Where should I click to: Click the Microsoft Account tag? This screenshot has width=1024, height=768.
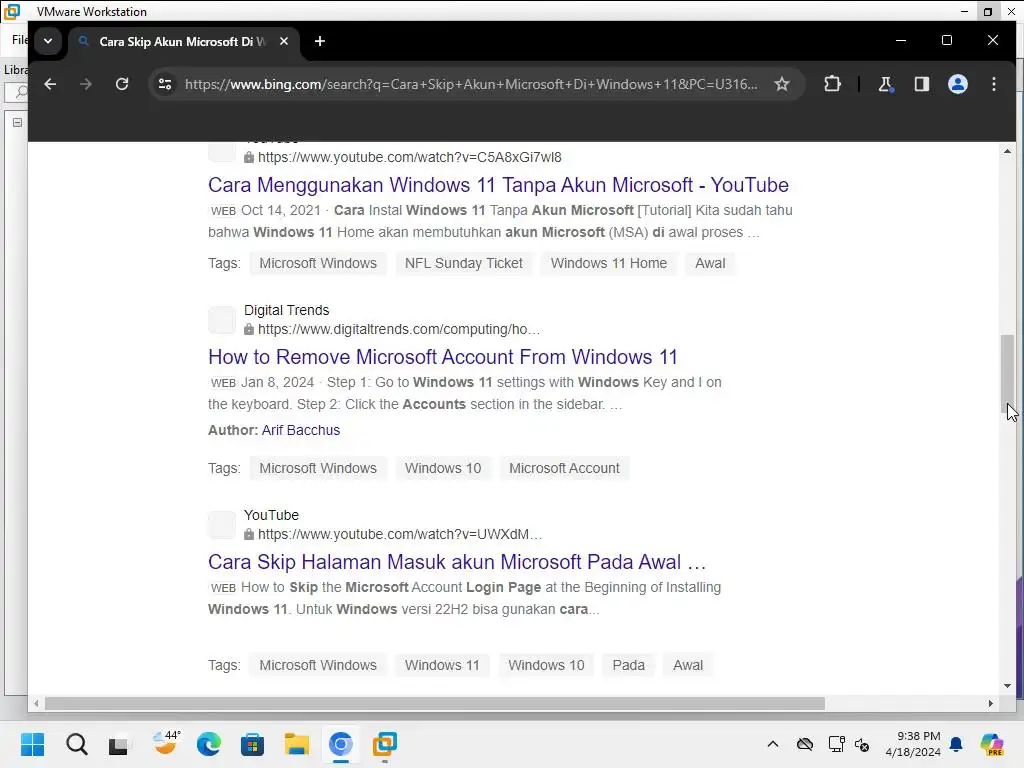pyautogui.click(x=564, y=468)
